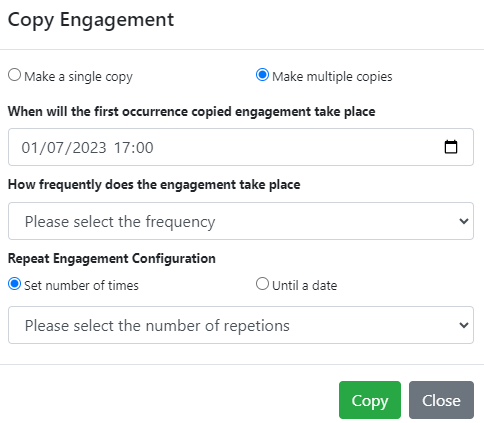The width and height of the screenshot is (484, 423).
Task: Click the chevron arrow of the frequency dropdown
Action: [x=464, y=221]
